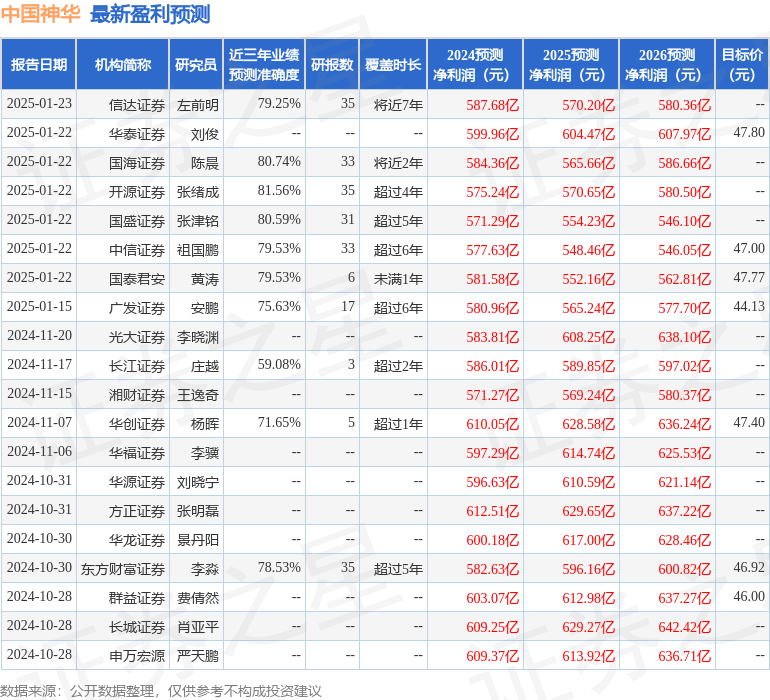Click researcher name 安鹏
This screenshot has width=770, height=700.
point(205,308)
